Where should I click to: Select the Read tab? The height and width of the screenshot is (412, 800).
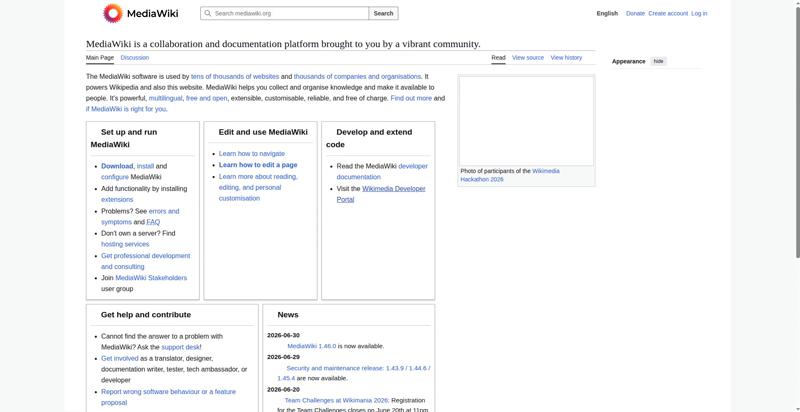click(x=498, y=58)
